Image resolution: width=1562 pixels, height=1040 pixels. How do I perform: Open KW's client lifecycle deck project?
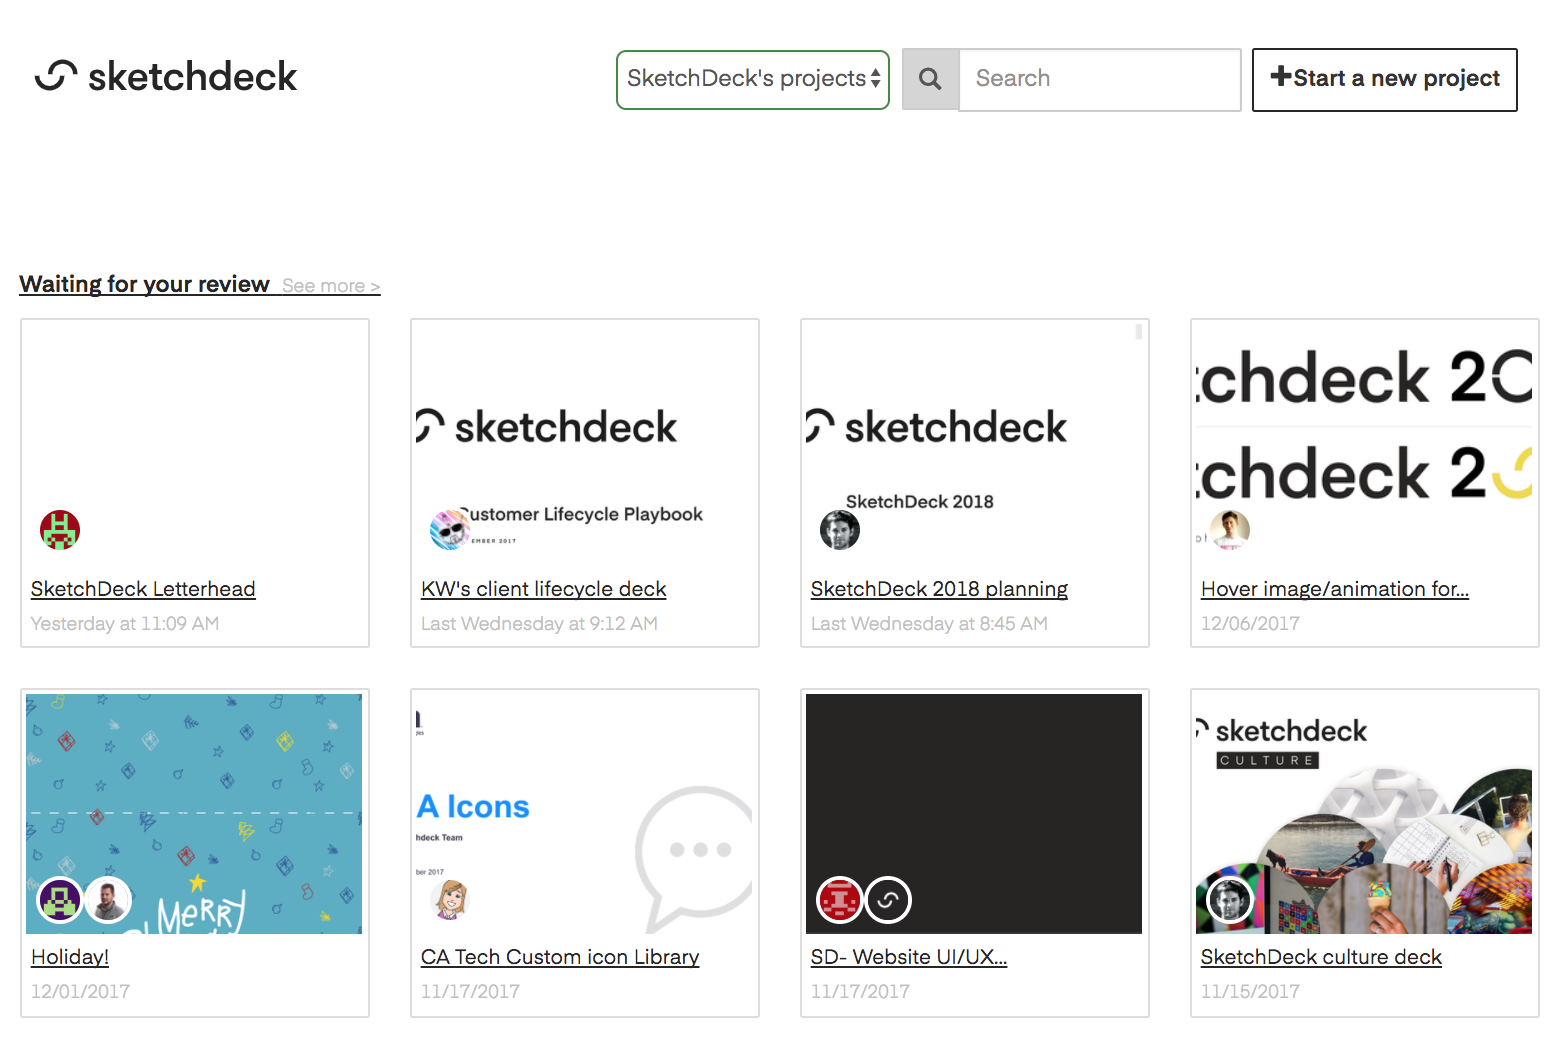point(543,589)
